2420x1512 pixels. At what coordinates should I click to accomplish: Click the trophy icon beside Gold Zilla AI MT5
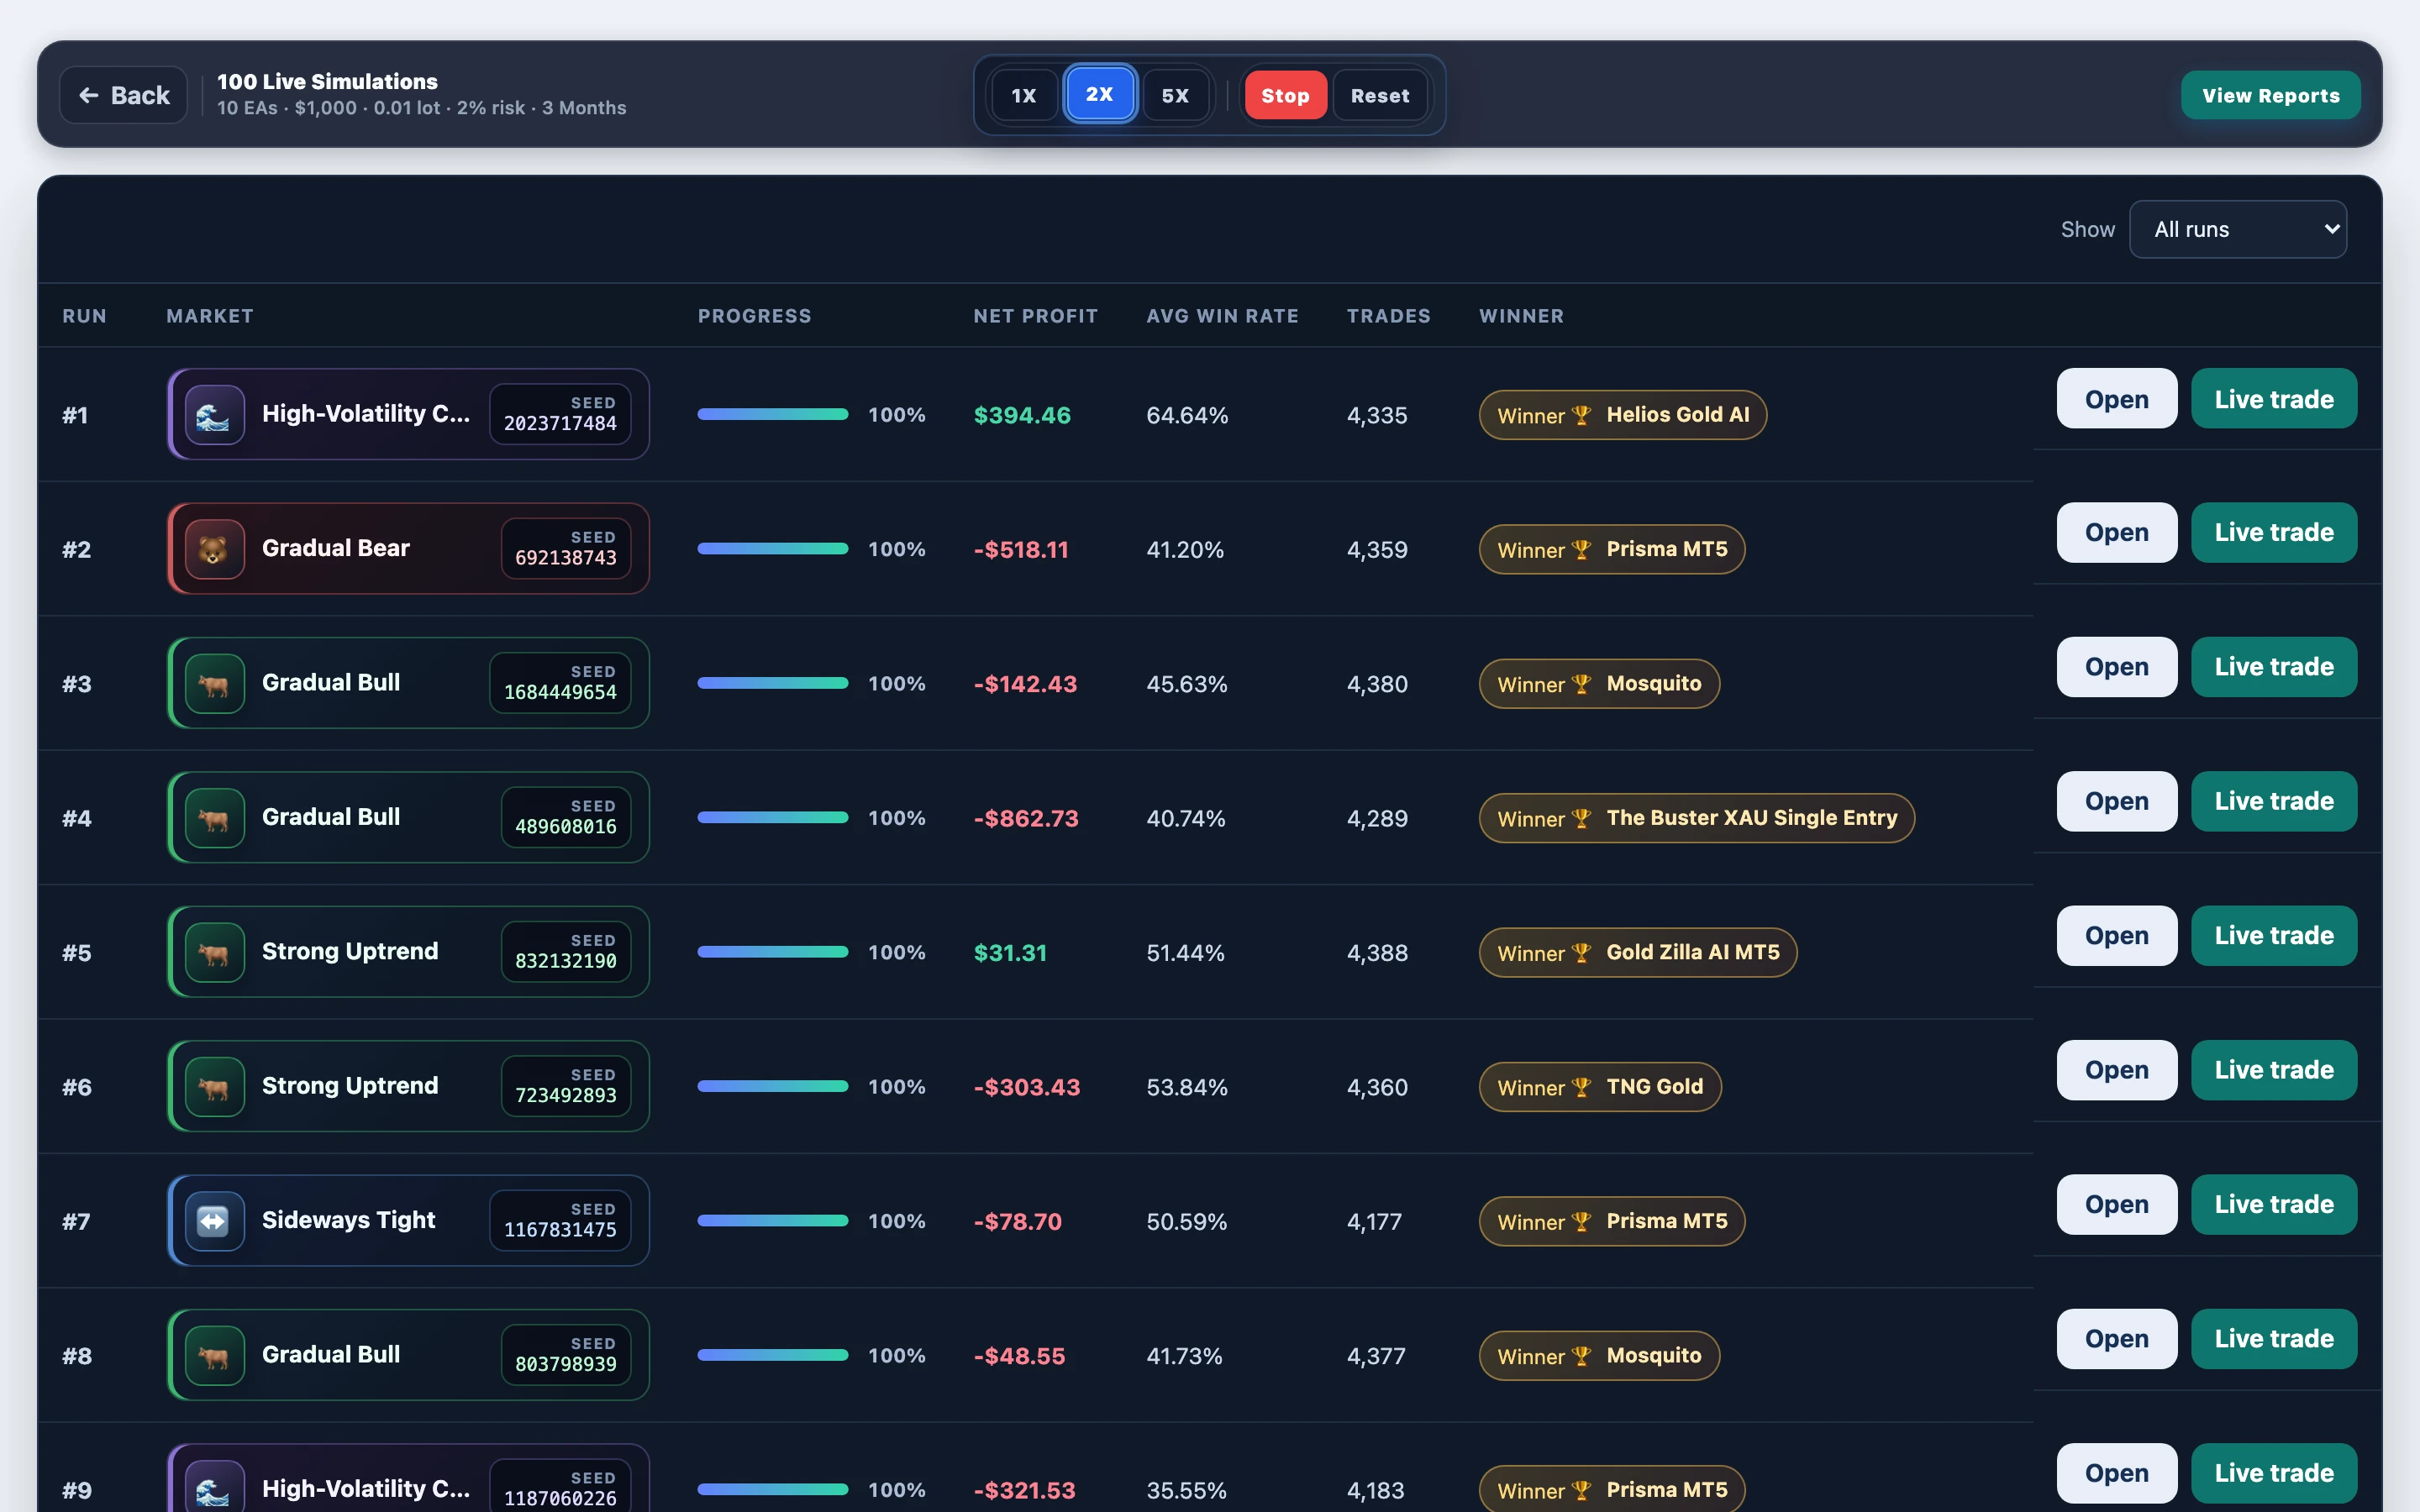(1581, 953)
